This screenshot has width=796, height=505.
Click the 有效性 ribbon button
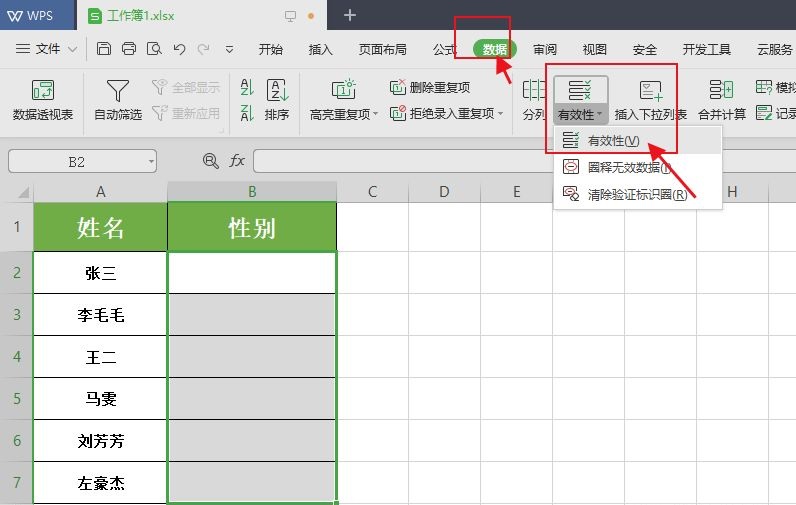click(x=580, y=100)
